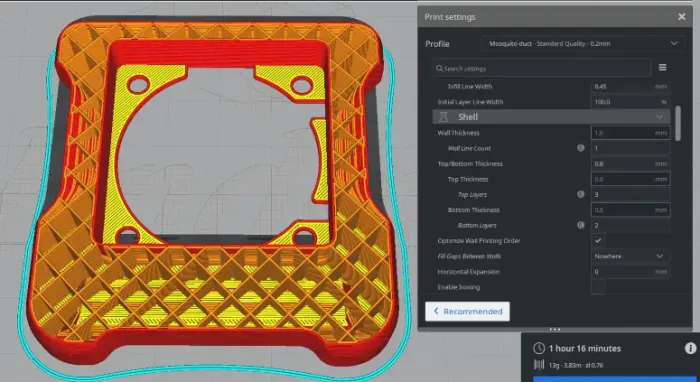Open the settings visibility hamburger menu
The image size is (700, 382).
click(x=662, y=68)
